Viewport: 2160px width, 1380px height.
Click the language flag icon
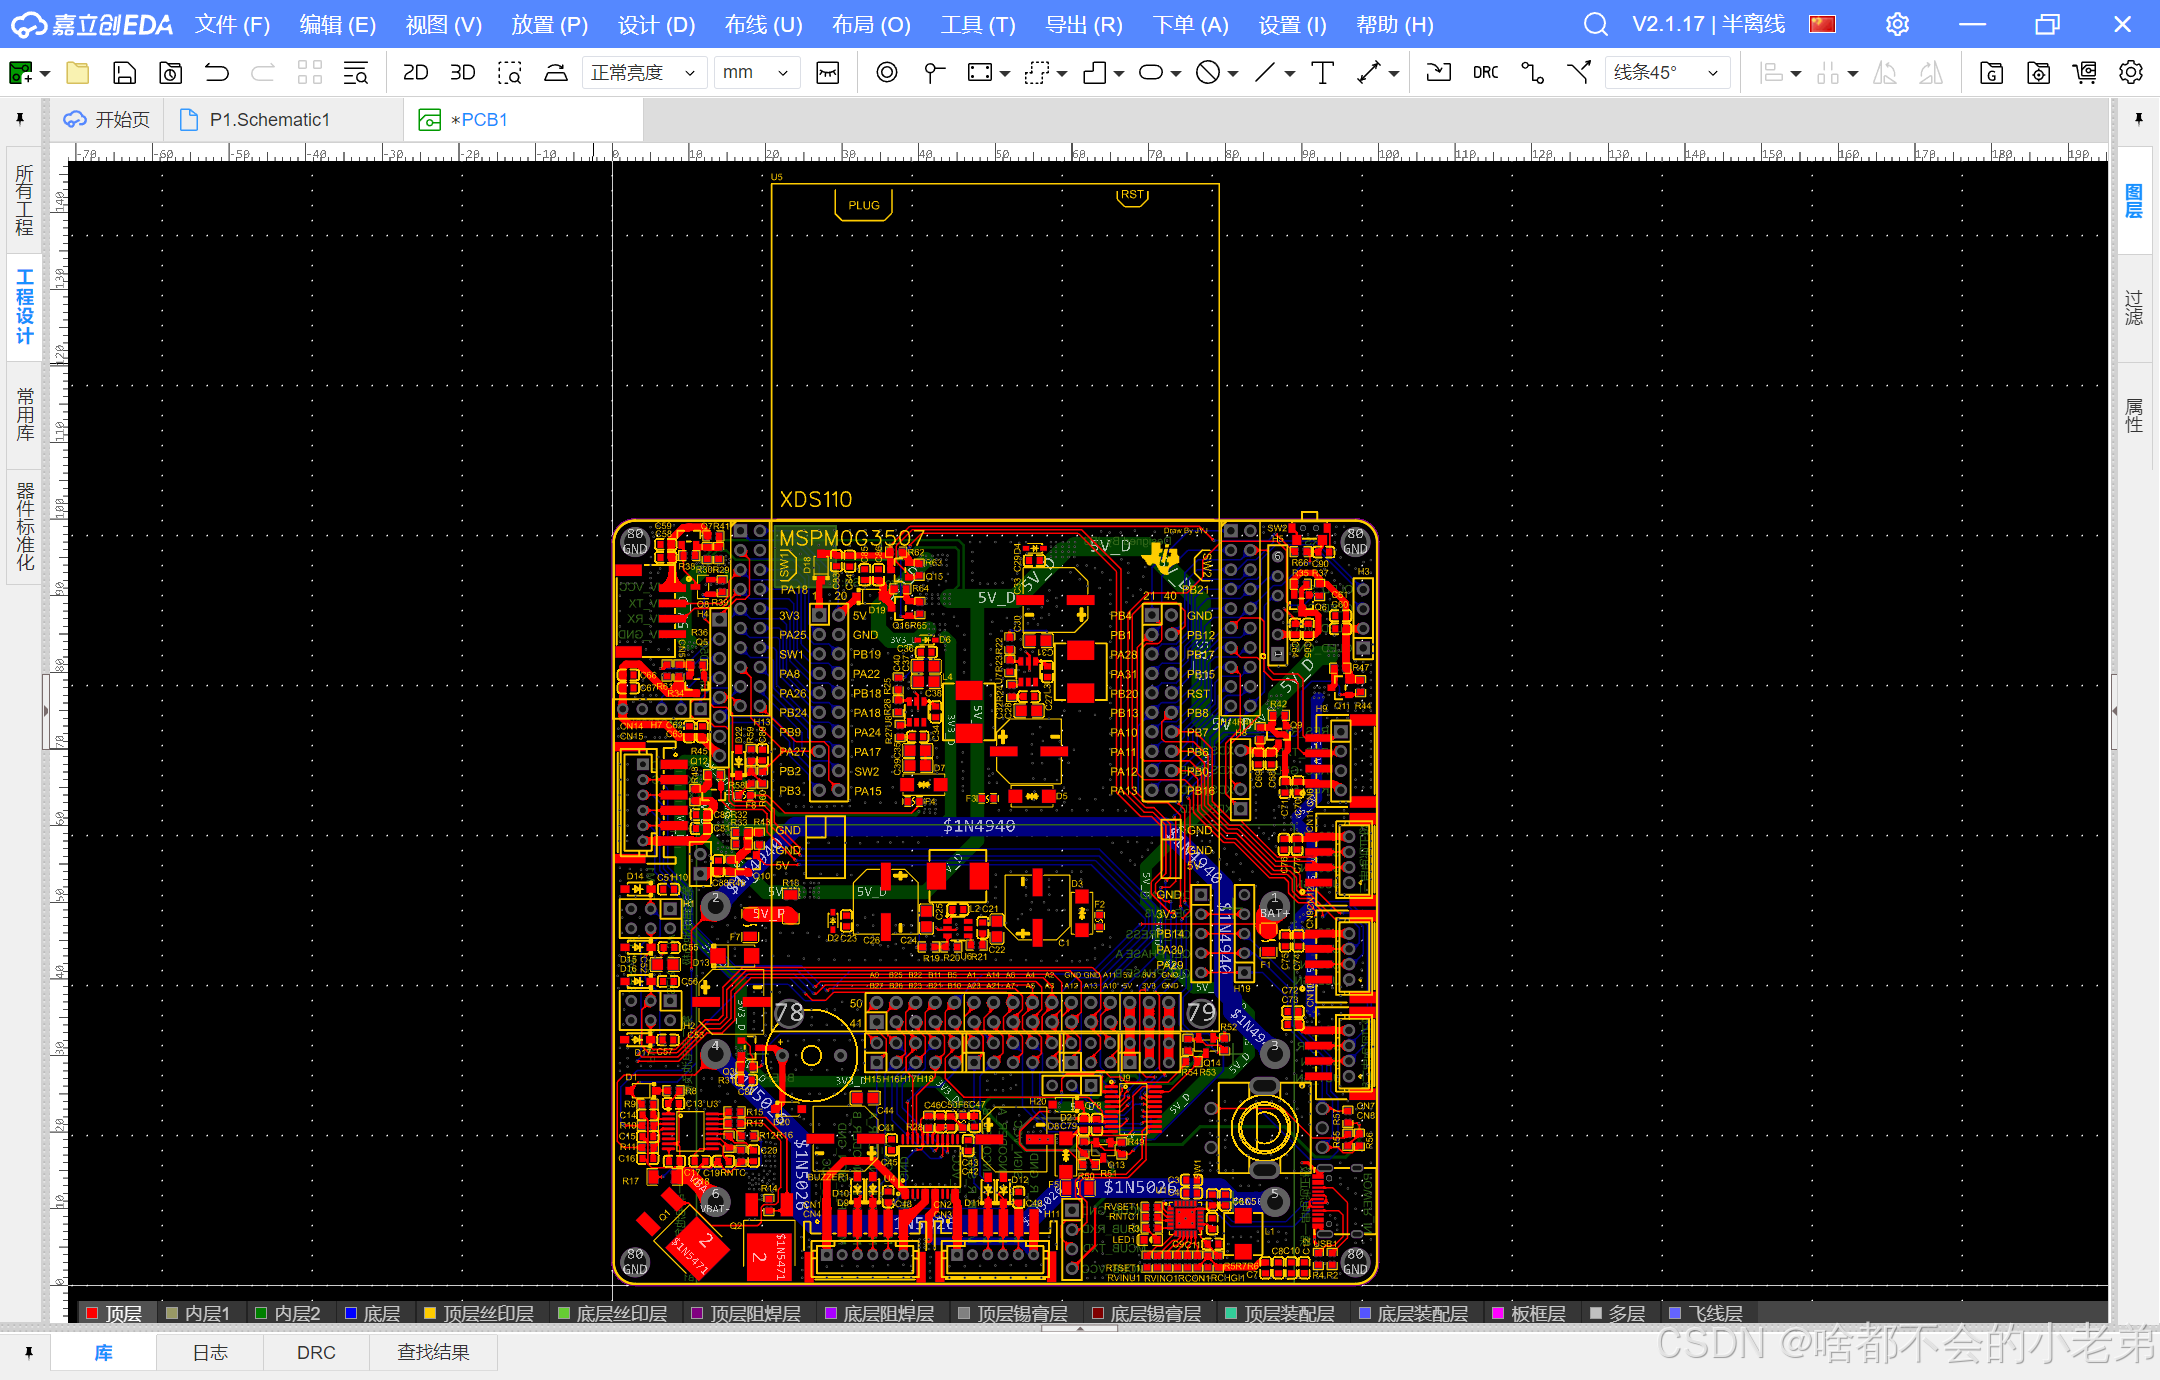point(1822,24)
